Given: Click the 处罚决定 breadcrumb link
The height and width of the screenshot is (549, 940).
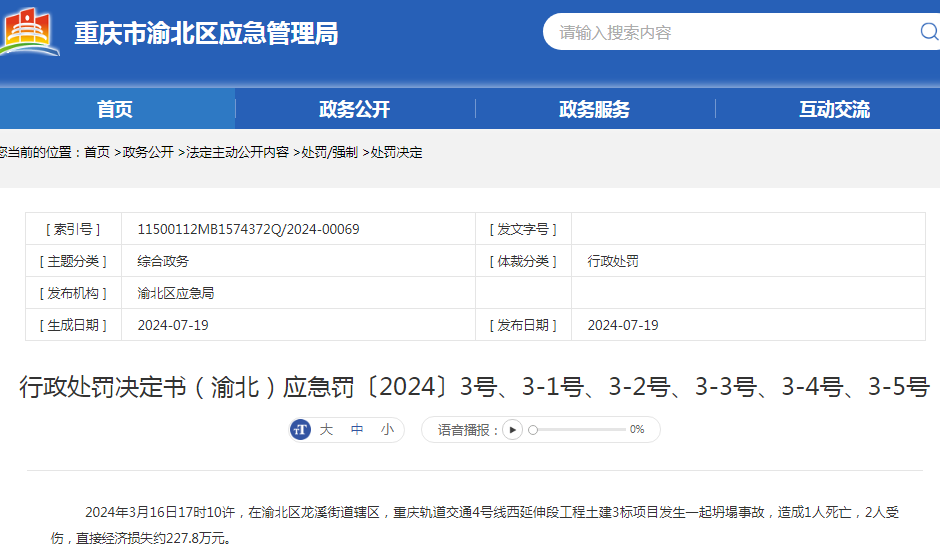Looking at the screenshot, I should point(397,152).
